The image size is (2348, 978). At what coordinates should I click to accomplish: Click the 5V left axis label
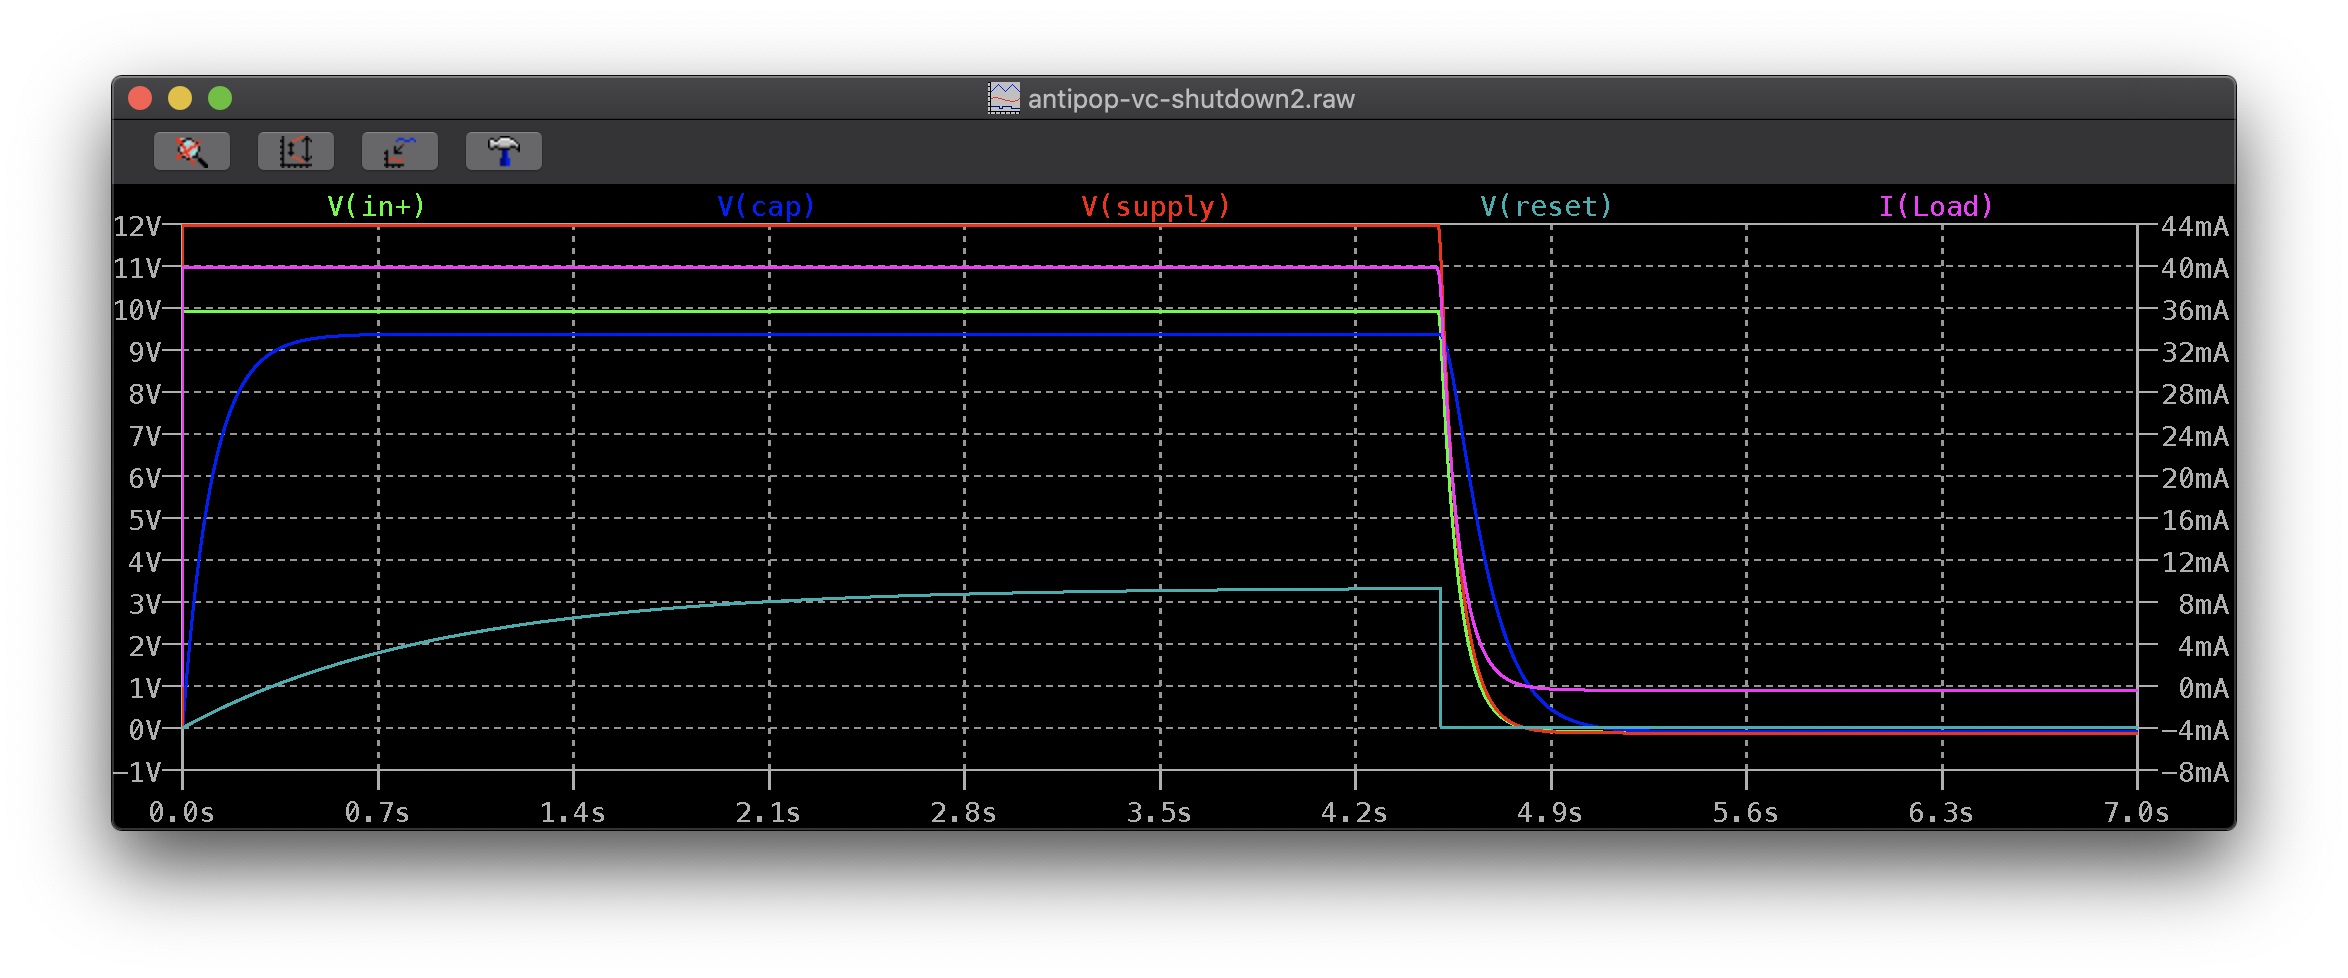click(144, 520)
